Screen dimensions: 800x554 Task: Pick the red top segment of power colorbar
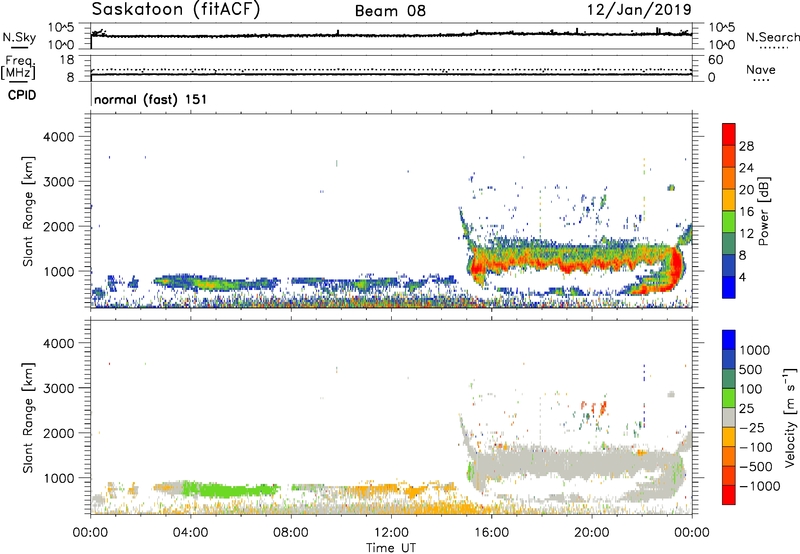click(729, 134)
